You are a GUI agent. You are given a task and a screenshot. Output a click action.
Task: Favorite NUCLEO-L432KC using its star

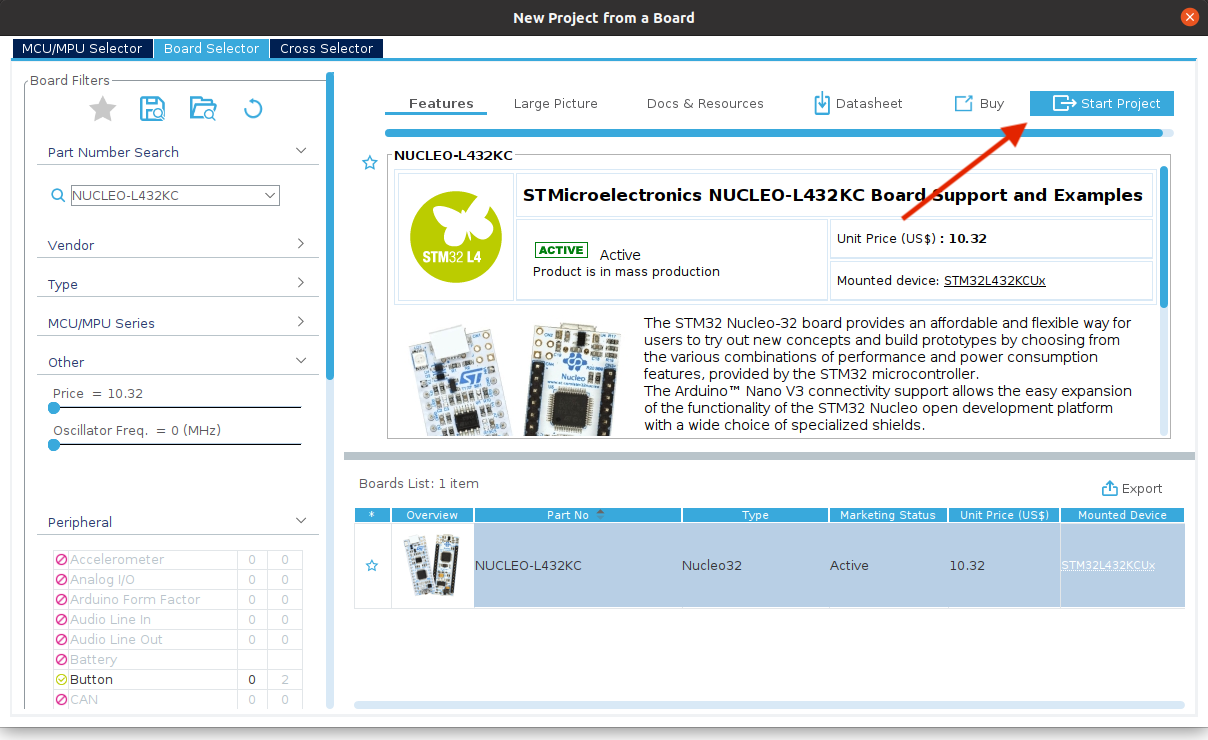pyautogui.click(x=371, y=565)
